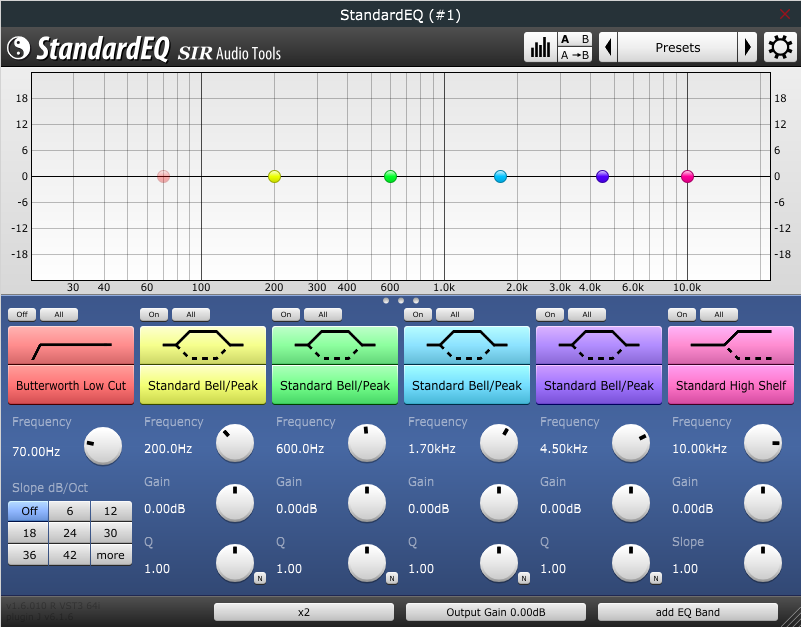Screen dimensions: 801x627
Task: Select the yellow EQ node at 200Hz
Action: (x=274, y=176)
